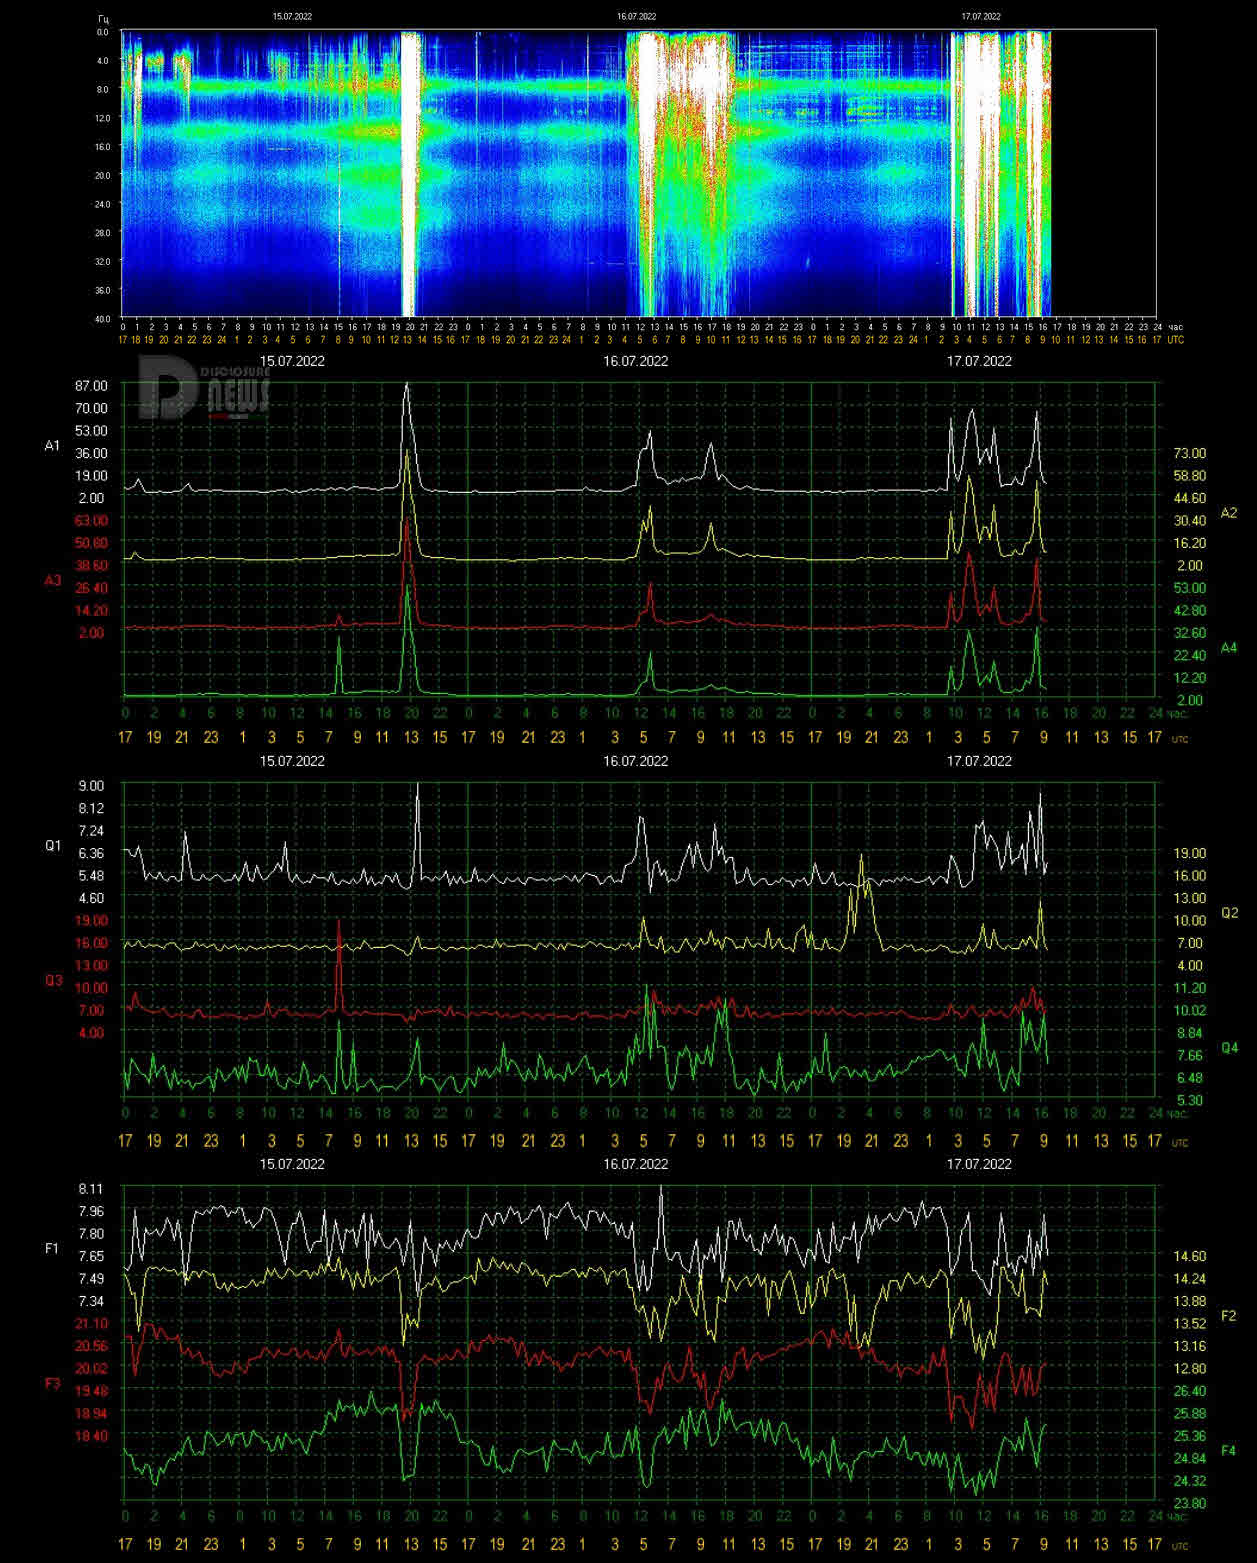Screen dimensions: 1257x1563
Task: Click the "23.80" green value on the F4 scale
Action: 1190,1503
